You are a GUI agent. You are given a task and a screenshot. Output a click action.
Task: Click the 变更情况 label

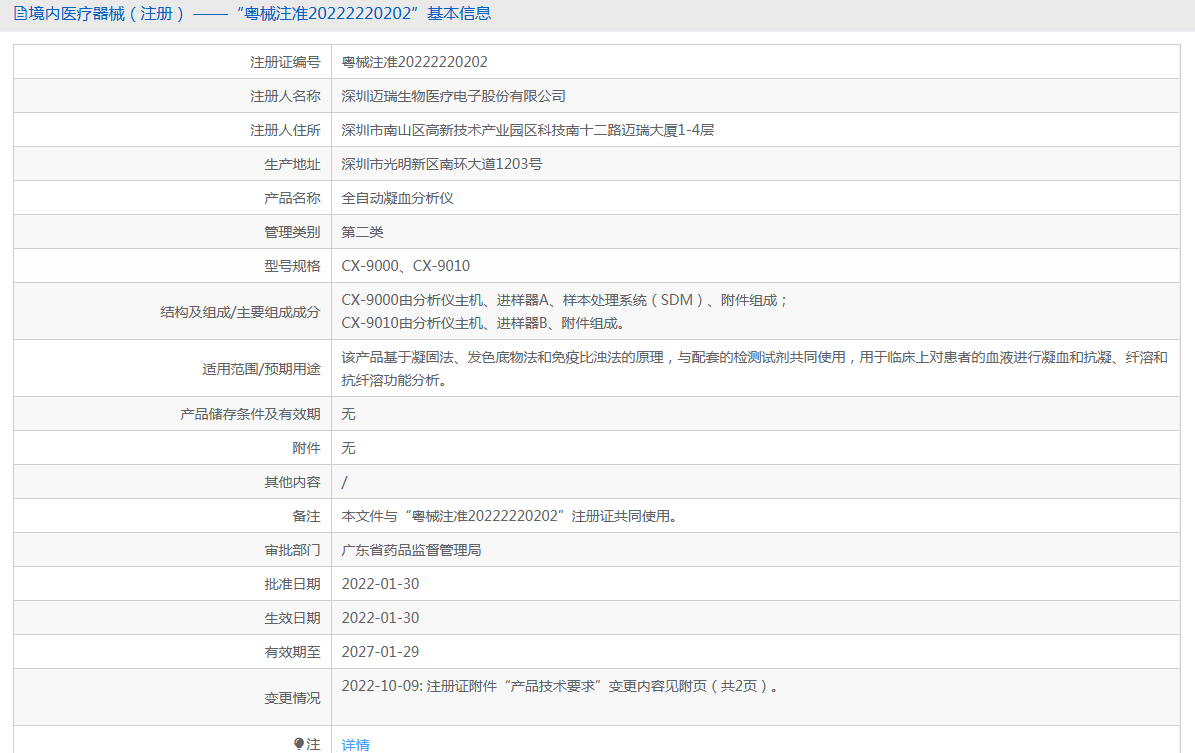[293, 697]
